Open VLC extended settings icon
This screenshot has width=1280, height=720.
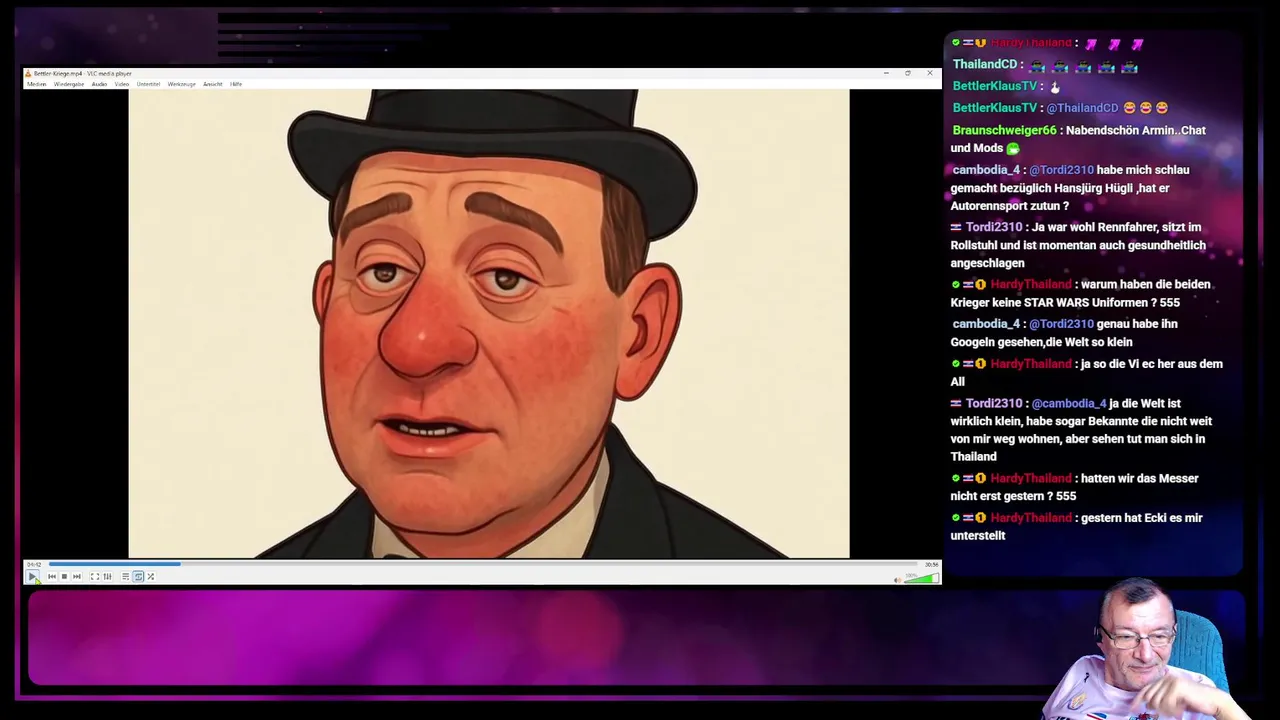coord(108,576)
